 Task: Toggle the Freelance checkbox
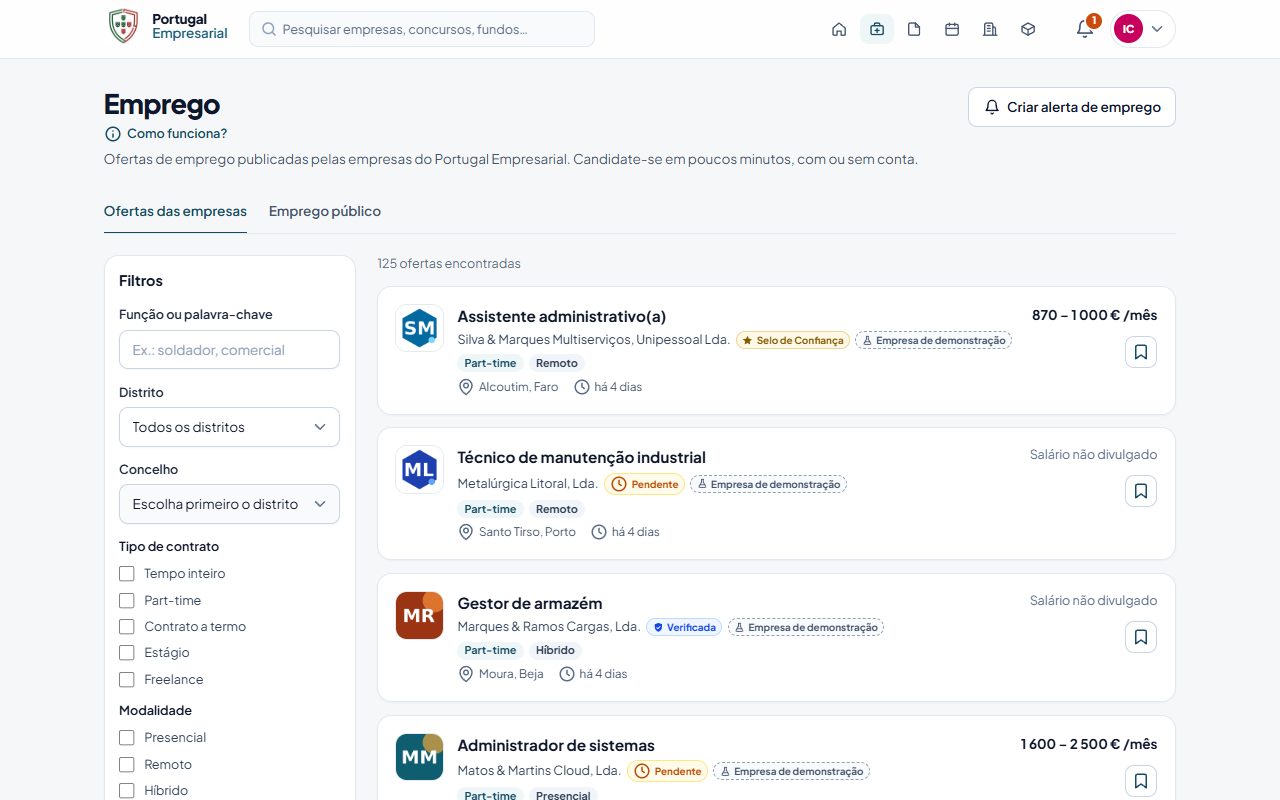click(x=127, y=680)
